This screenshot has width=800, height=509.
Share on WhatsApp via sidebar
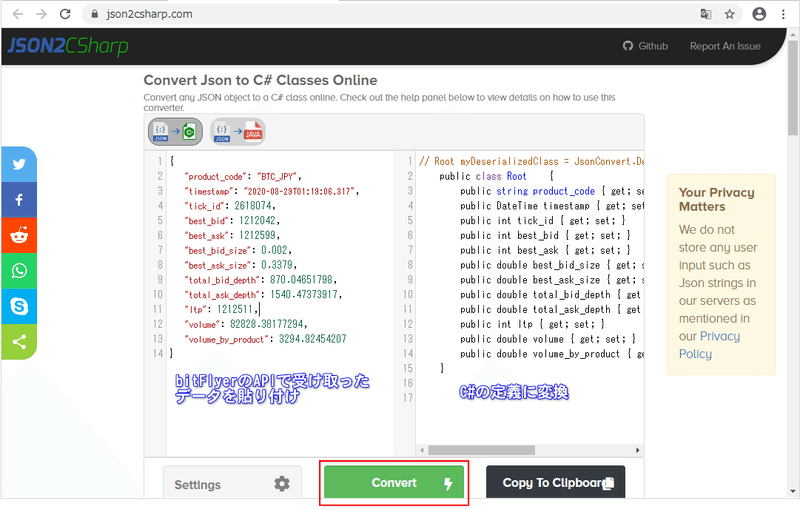19,271
